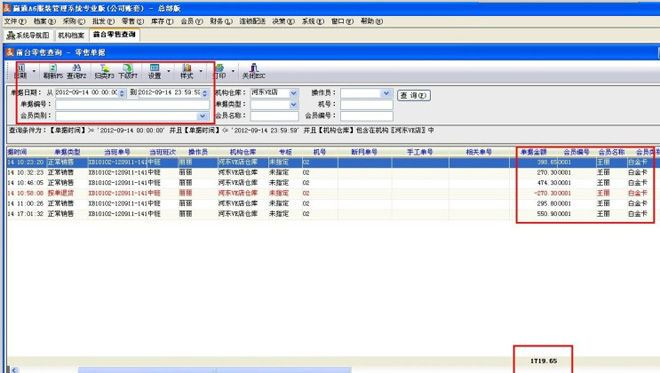Screen dimensions: 660x373
Task: Sort by the 当班单号 column header
Action: point(117,152)
